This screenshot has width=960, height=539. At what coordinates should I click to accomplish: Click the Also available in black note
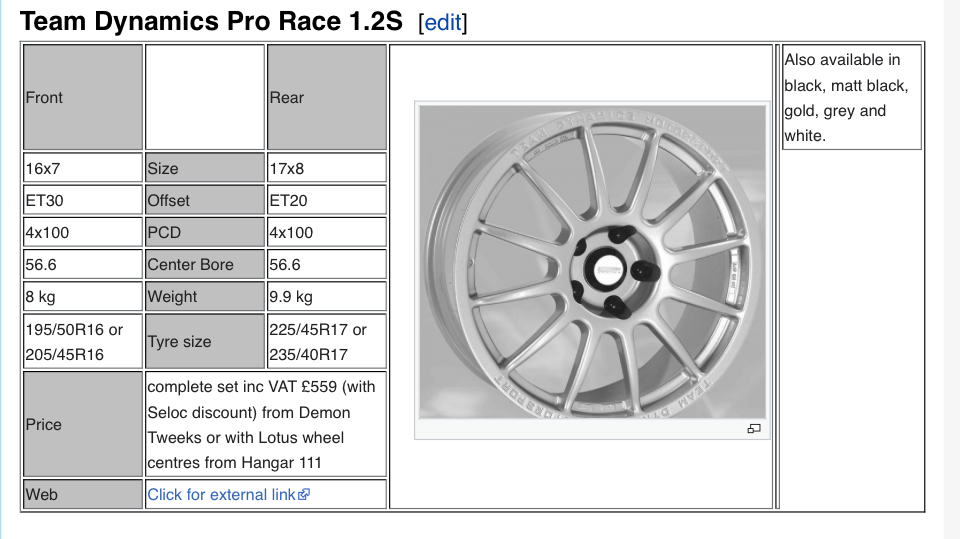pos(852,97)
